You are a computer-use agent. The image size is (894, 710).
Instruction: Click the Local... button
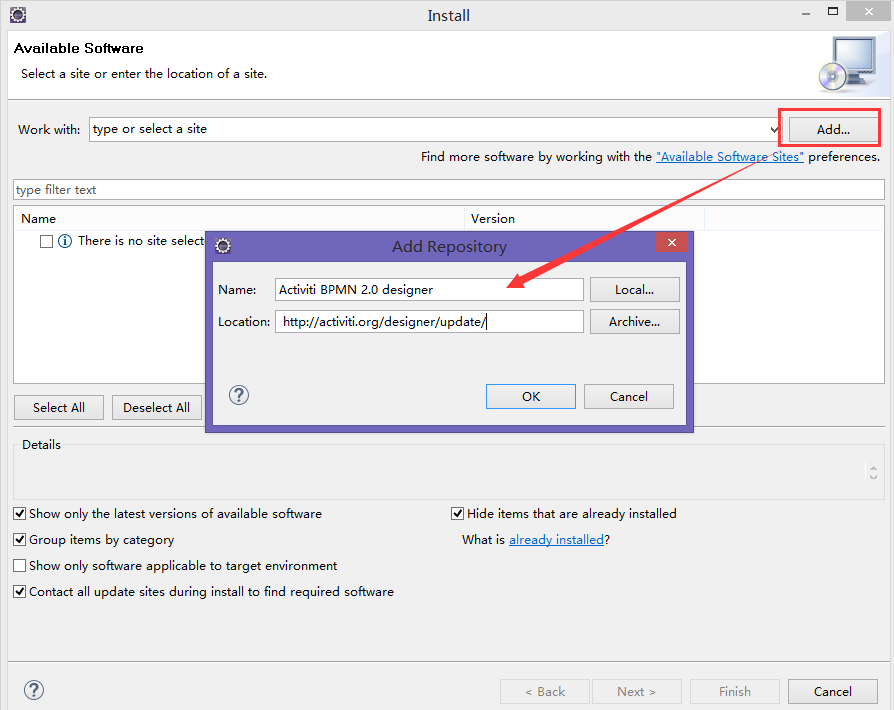tap(634, 290)
